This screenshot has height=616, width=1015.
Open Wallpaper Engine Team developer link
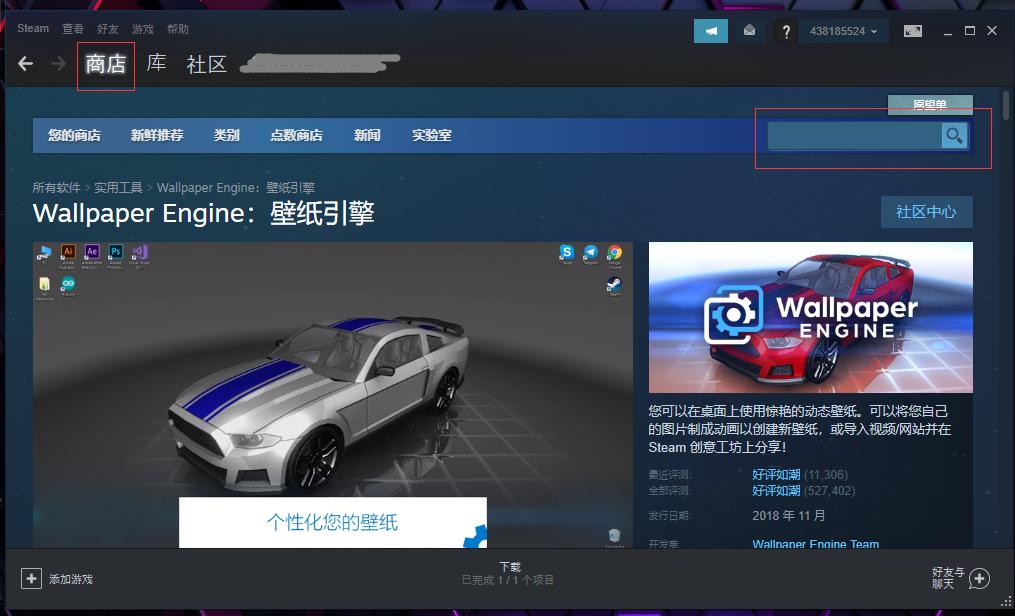pos(816,544)
